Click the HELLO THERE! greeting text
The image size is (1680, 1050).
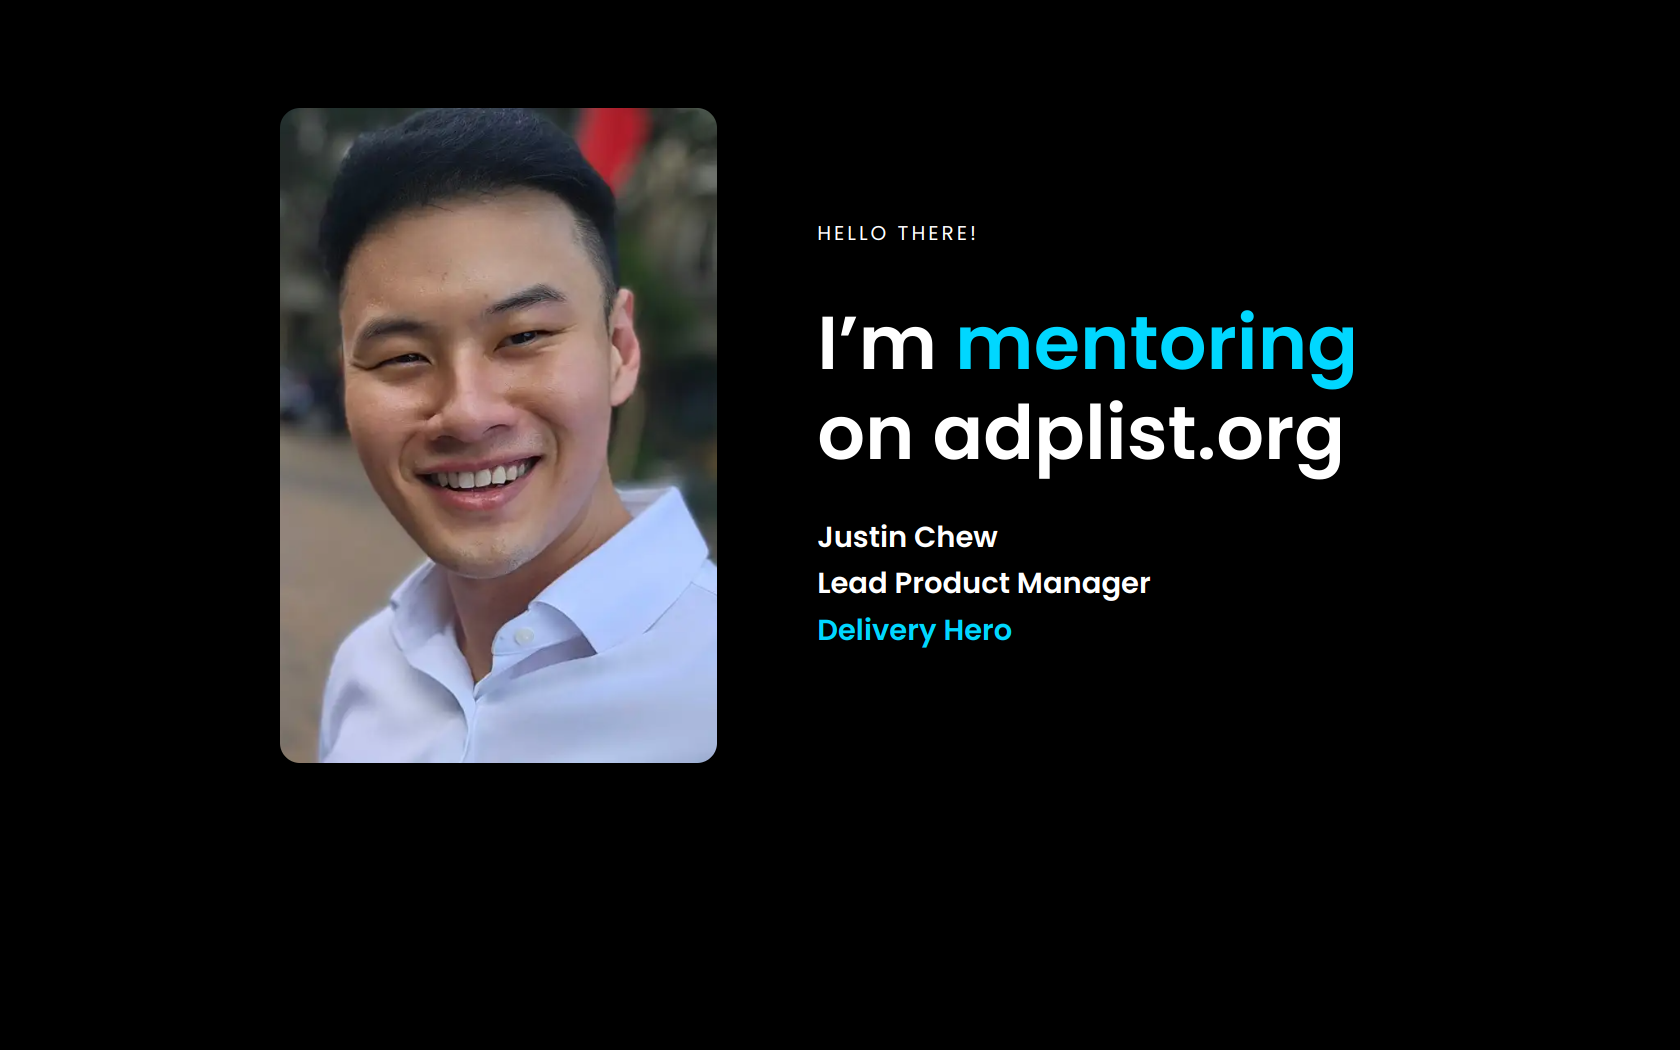click(897, 233)
